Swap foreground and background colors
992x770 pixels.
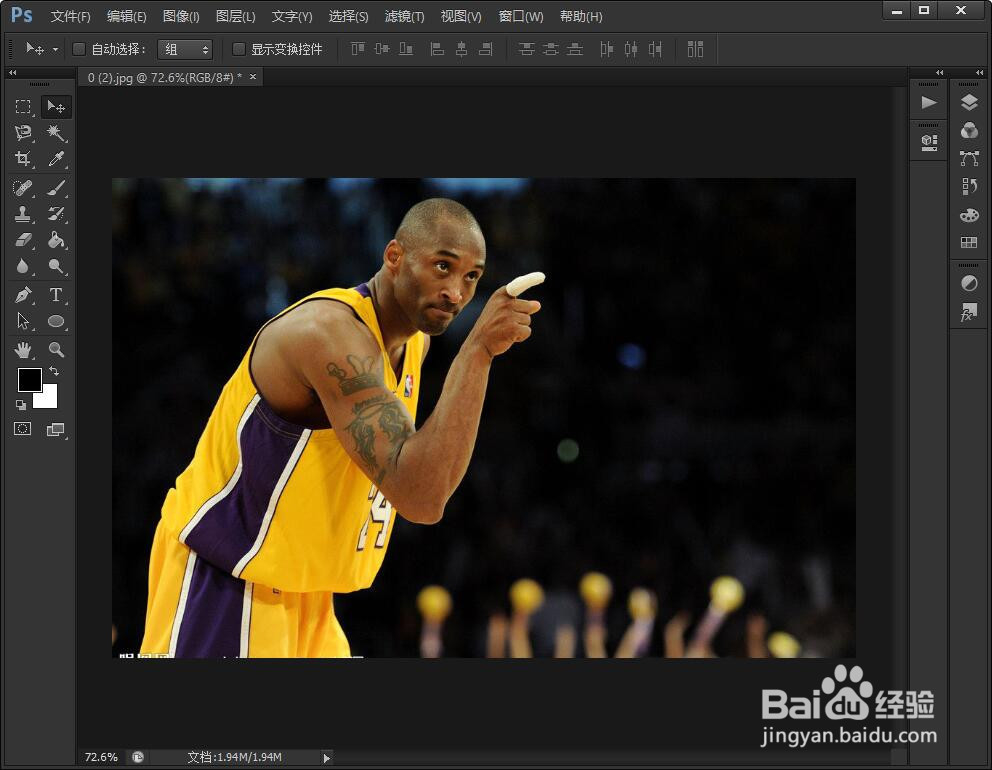coord(54,371)
